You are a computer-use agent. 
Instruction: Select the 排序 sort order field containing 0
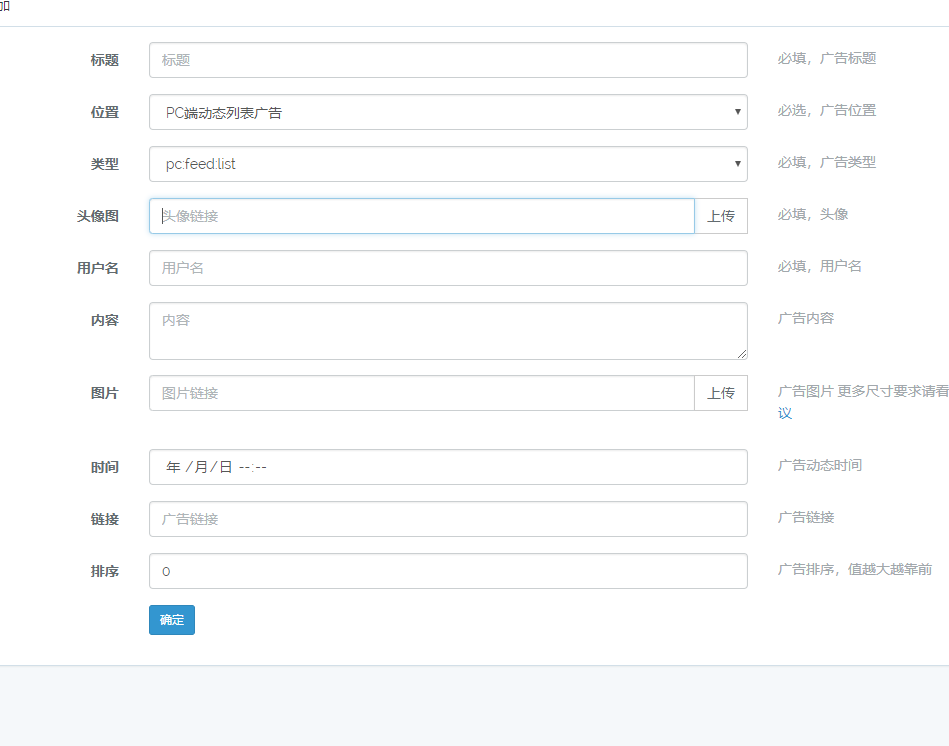[447, 571]
